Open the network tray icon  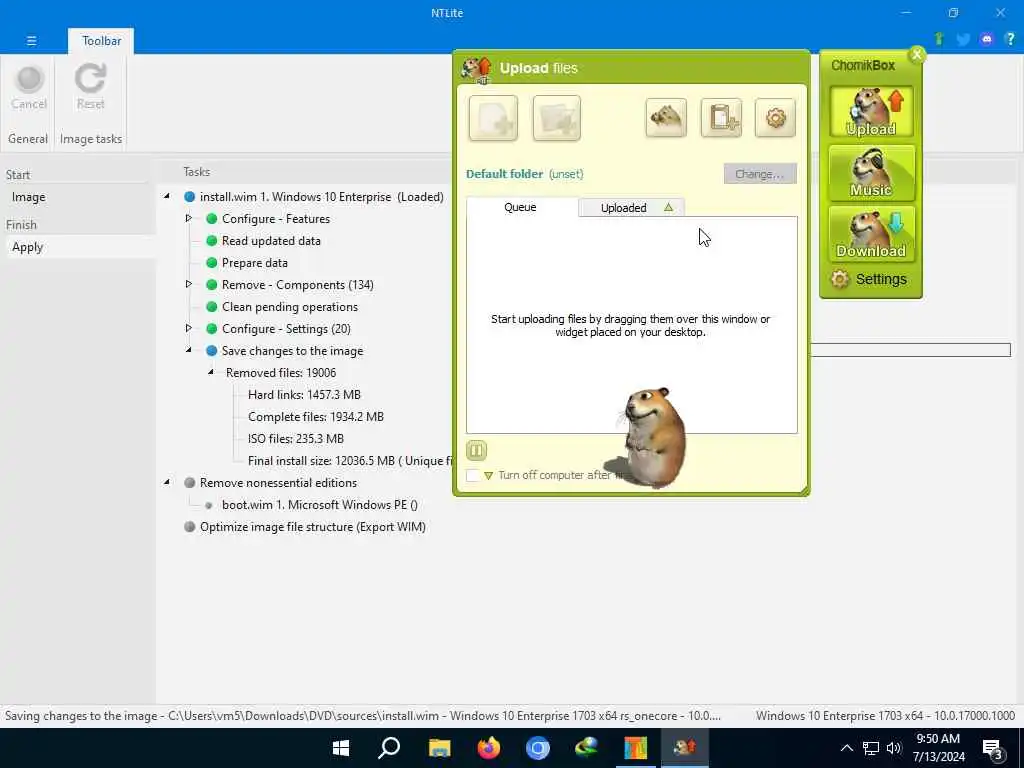point(871,748)
